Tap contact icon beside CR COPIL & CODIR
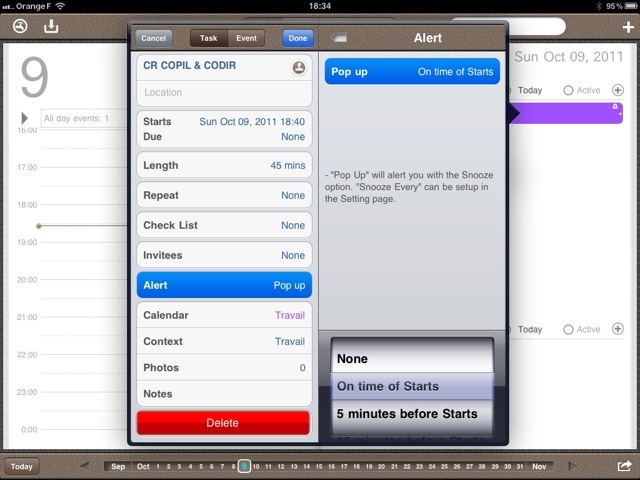Screen dimensions: 640x480 [x=298, y=68]
